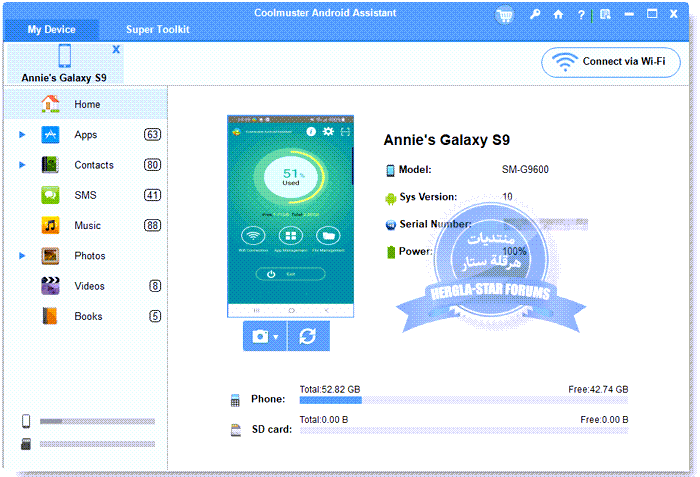Click the Phone storage usage bar
Viewport: 700px width, 477px height.
pyautogui.click(x=464, y=400)
